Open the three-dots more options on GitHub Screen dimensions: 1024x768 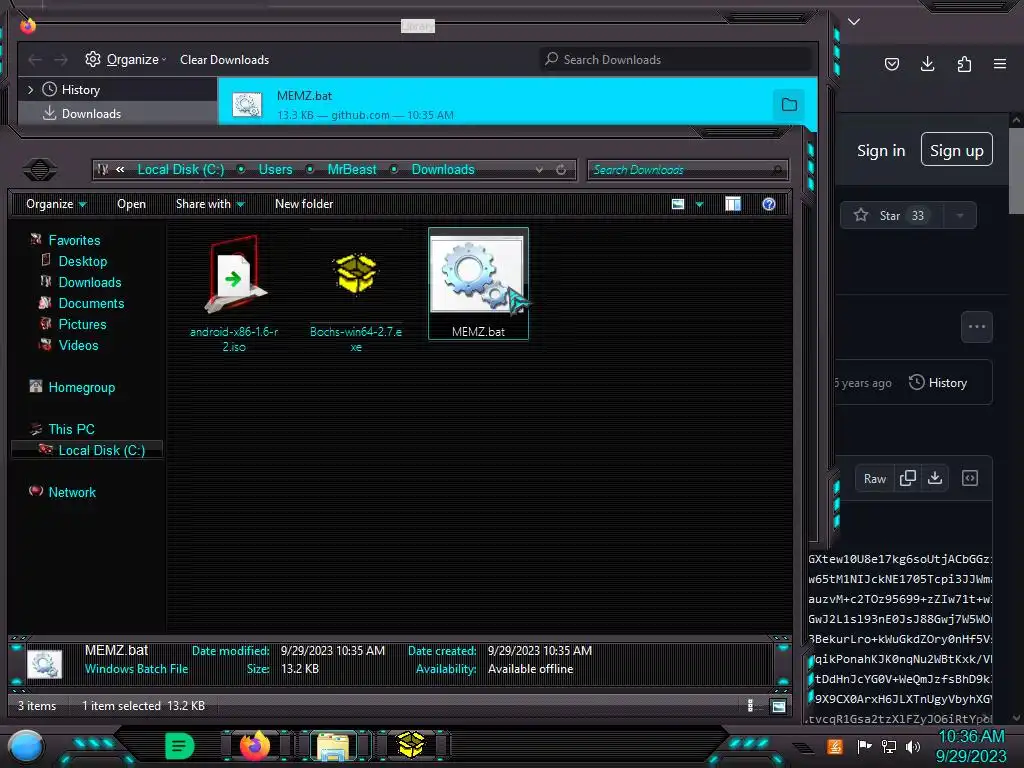976,327
